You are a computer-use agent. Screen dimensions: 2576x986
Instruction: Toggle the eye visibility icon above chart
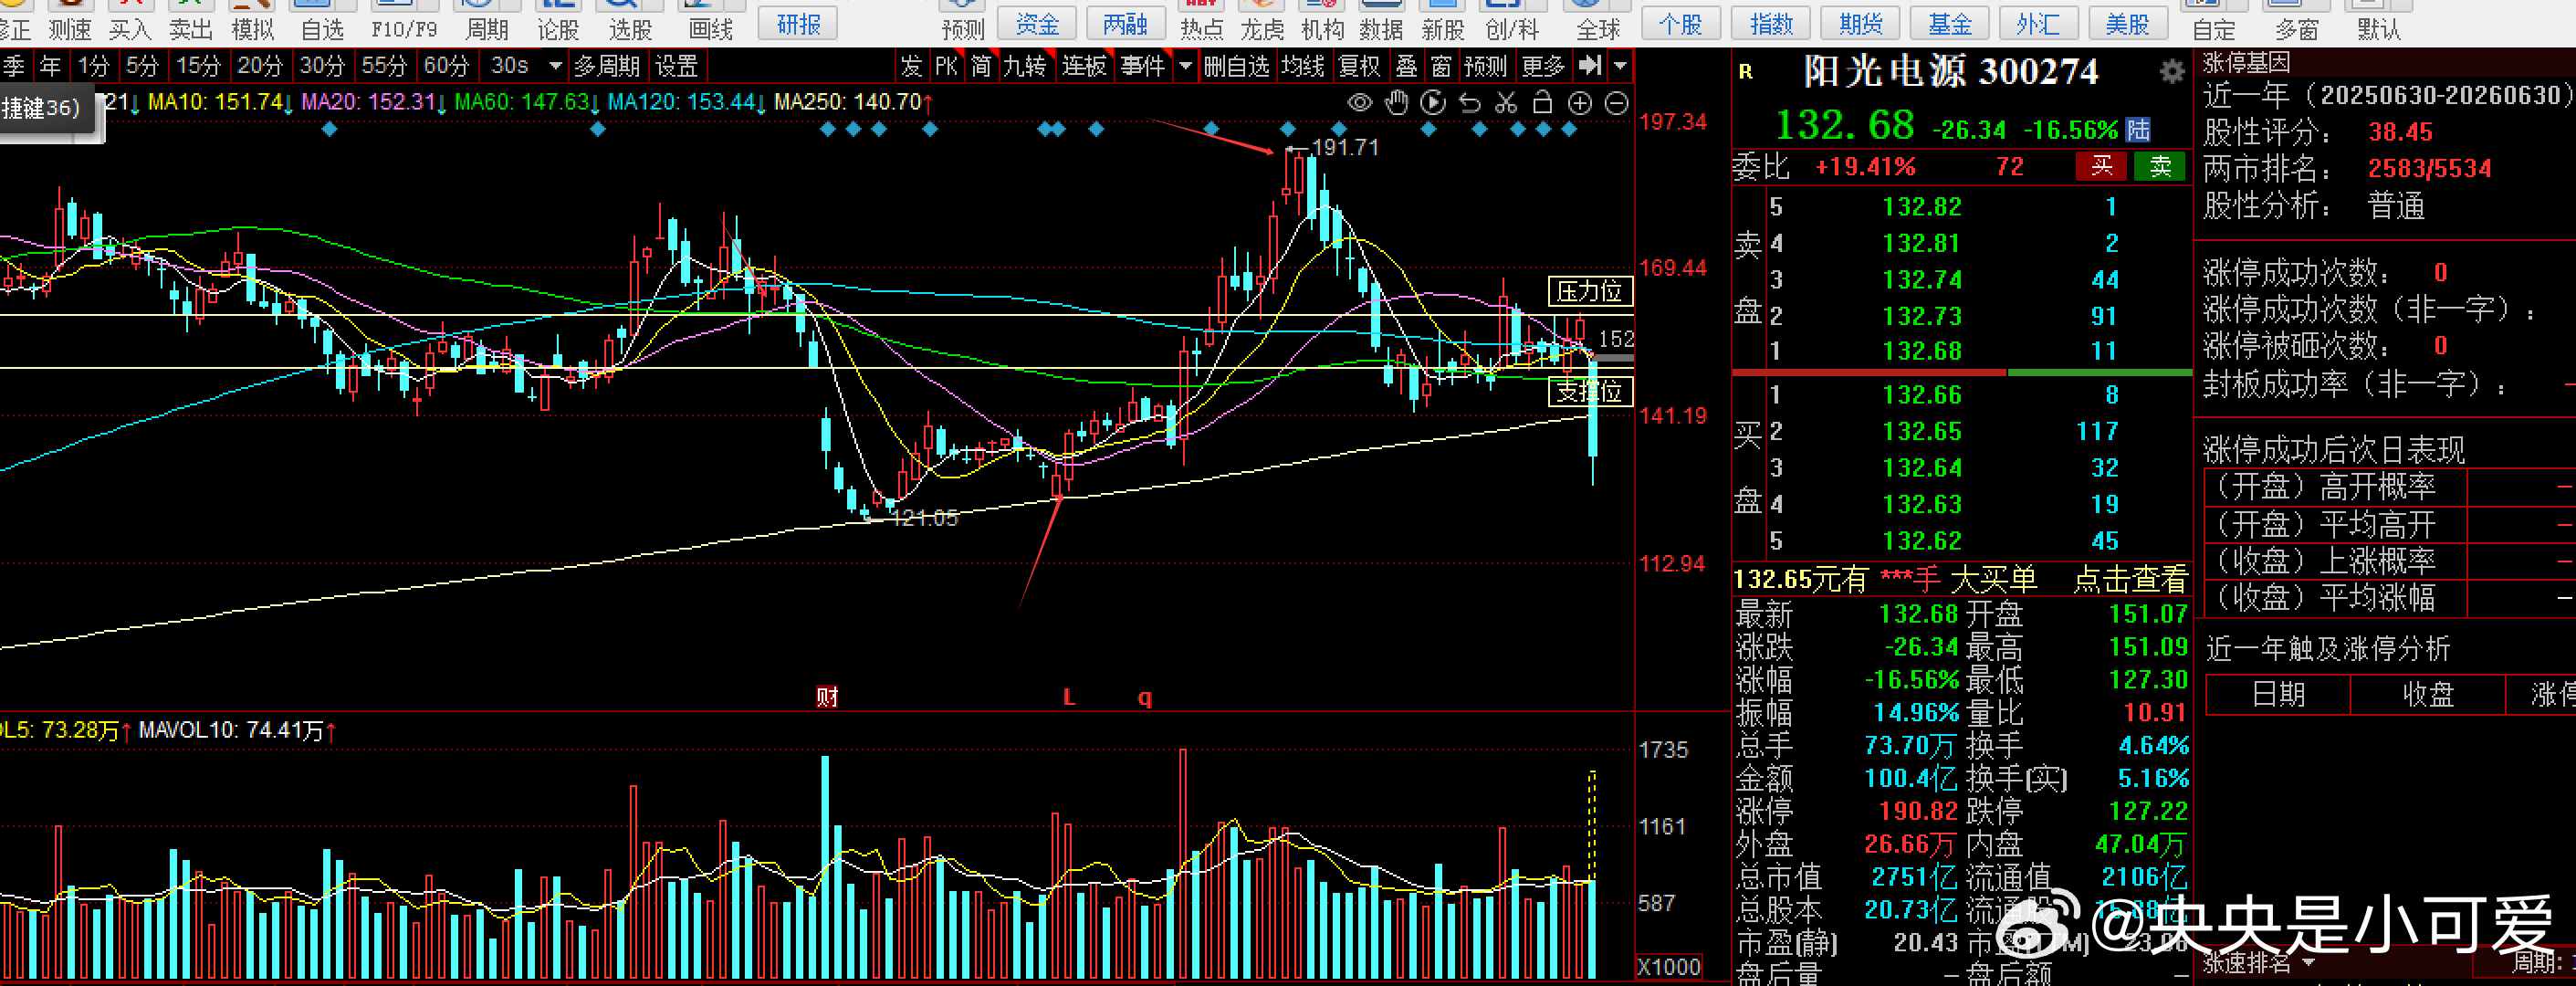click(x=1360, y=103)
